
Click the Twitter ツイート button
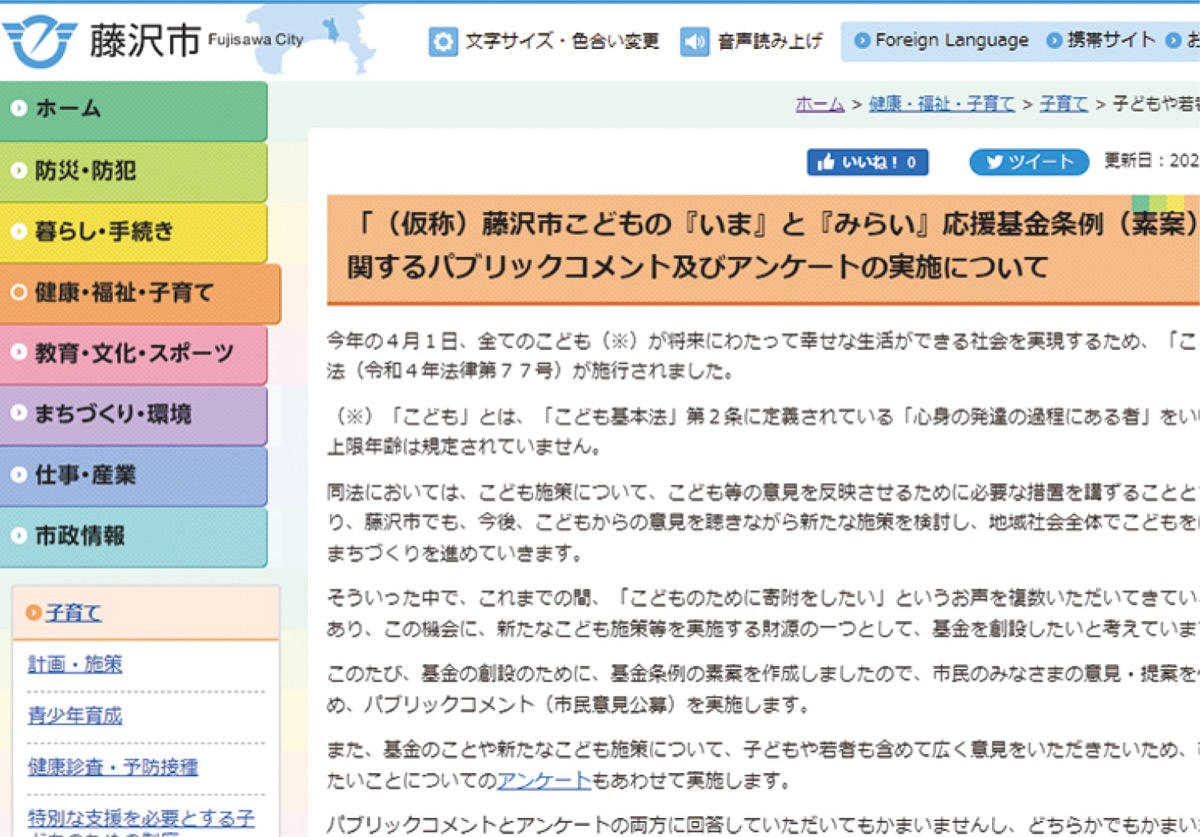[x=1029, y=162]
